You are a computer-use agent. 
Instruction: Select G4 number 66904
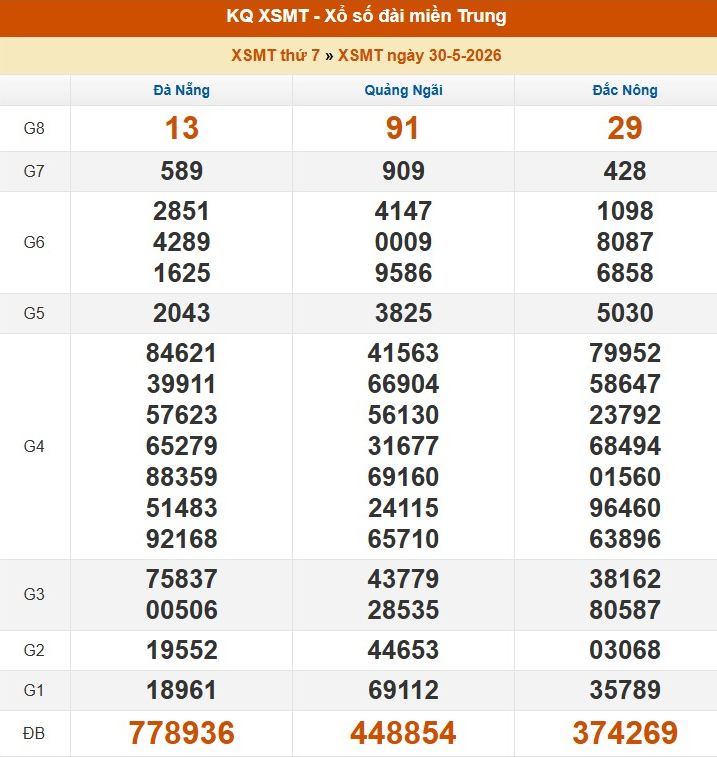point(403,384)
